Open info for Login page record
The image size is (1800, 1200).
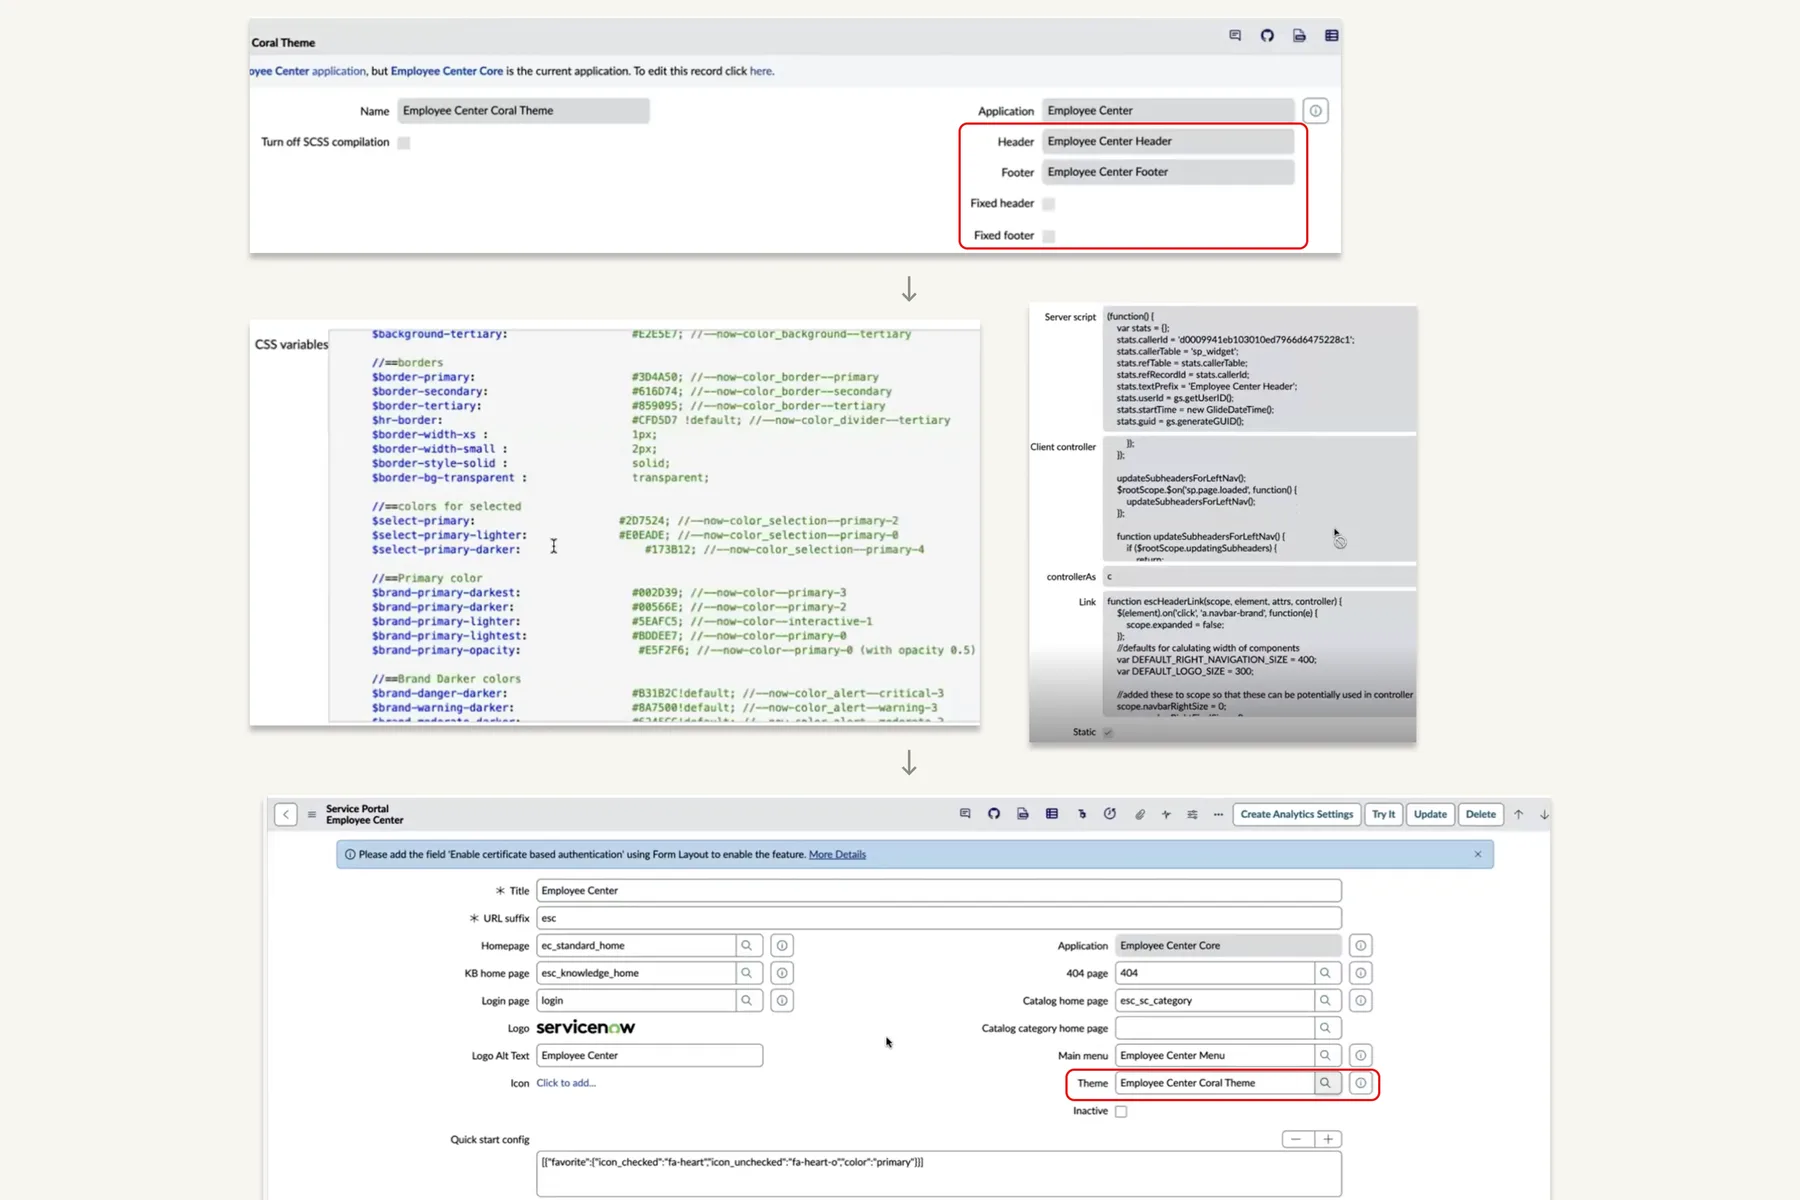coord(782,1000)
